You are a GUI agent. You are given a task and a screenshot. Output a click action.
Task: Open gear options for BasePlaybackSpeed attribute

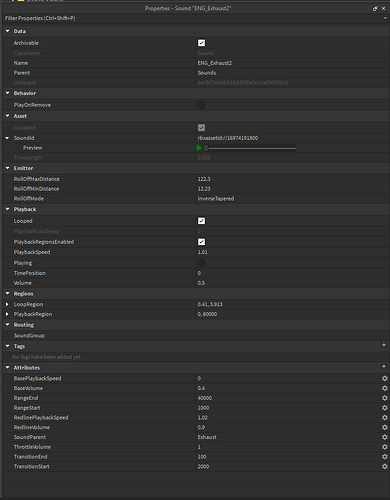pyautogui.click(x=385, y=378)
